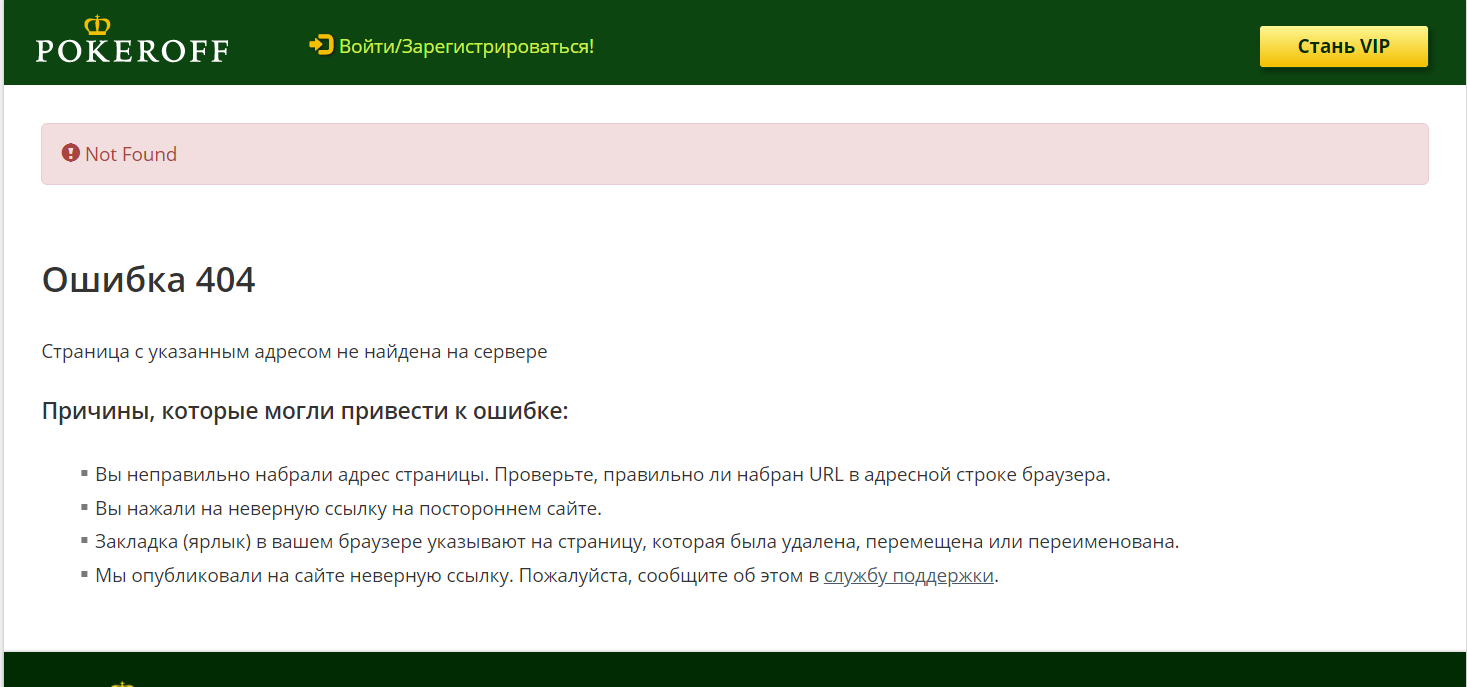This screenshot has height=687, width=1467.
Task: Click bullet 'Мы опубликовали на сайте неверную ссылку'
Action: 547,577
